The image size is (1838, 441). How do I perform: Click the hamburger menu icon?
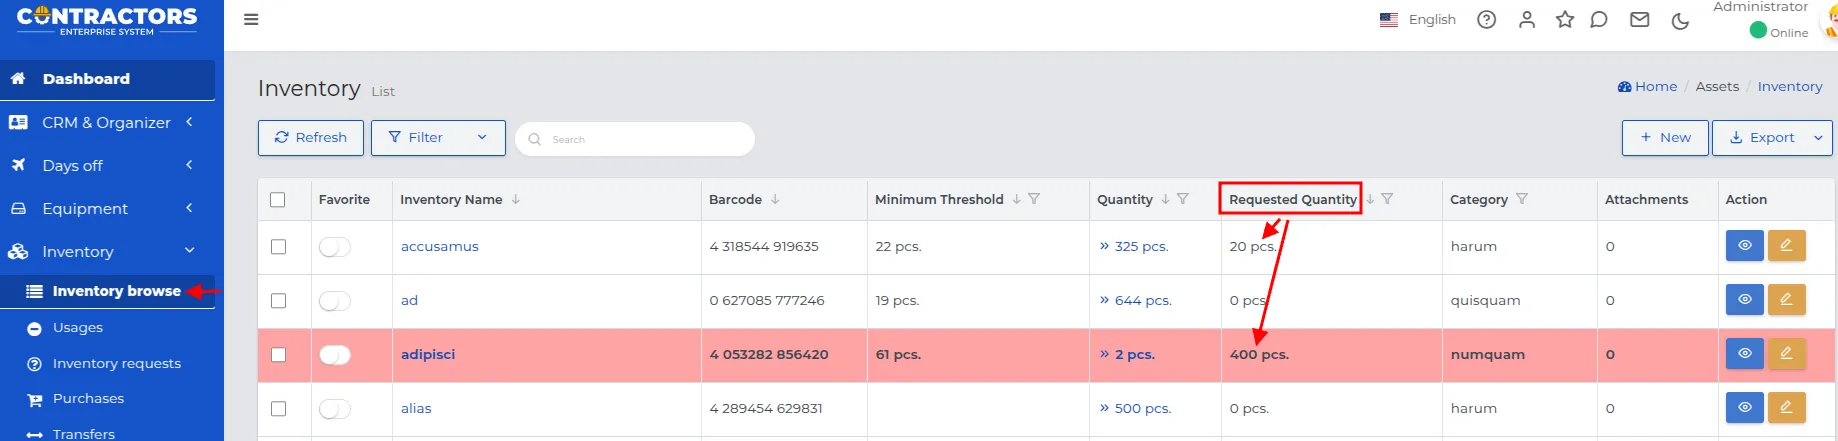251,19
